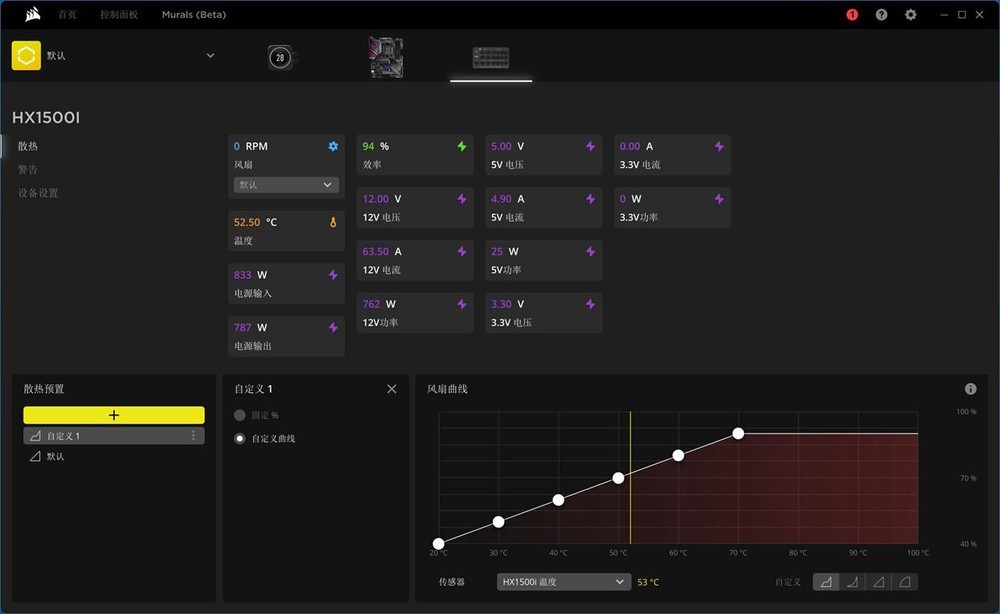
Task: Click the fan curve point at 20 °C
Action: (x=439, y=544)
